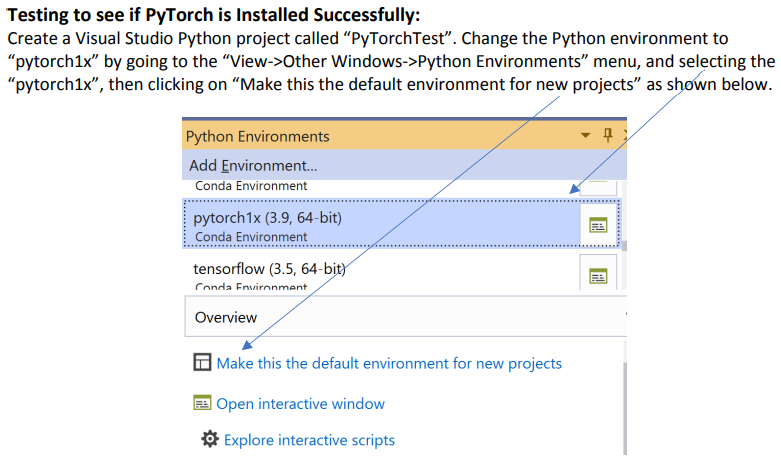Click the interactive window icon beside link
The image size is (781, 461).
point(202,402)
